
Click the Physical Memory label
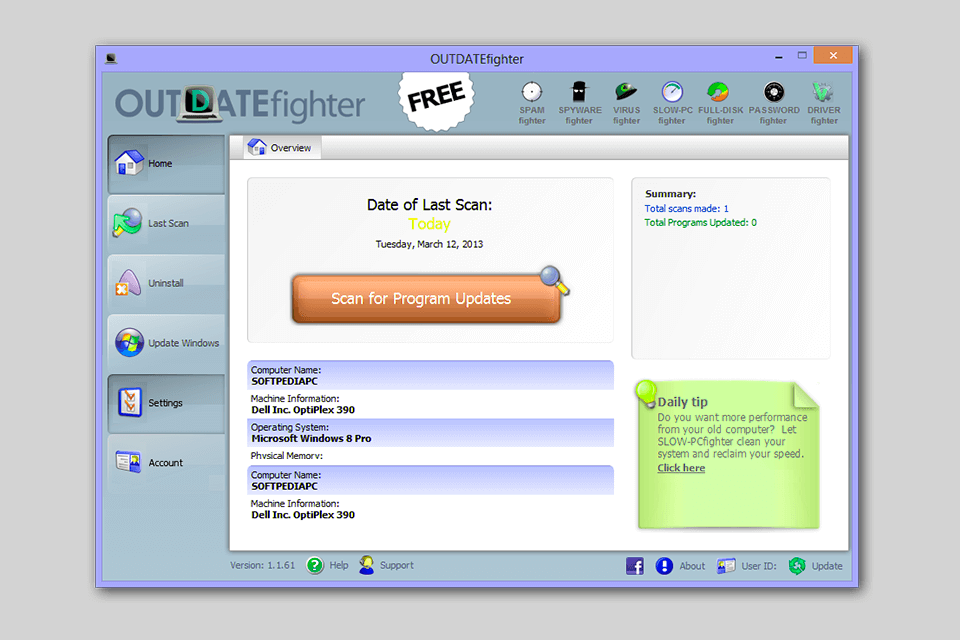287,456
